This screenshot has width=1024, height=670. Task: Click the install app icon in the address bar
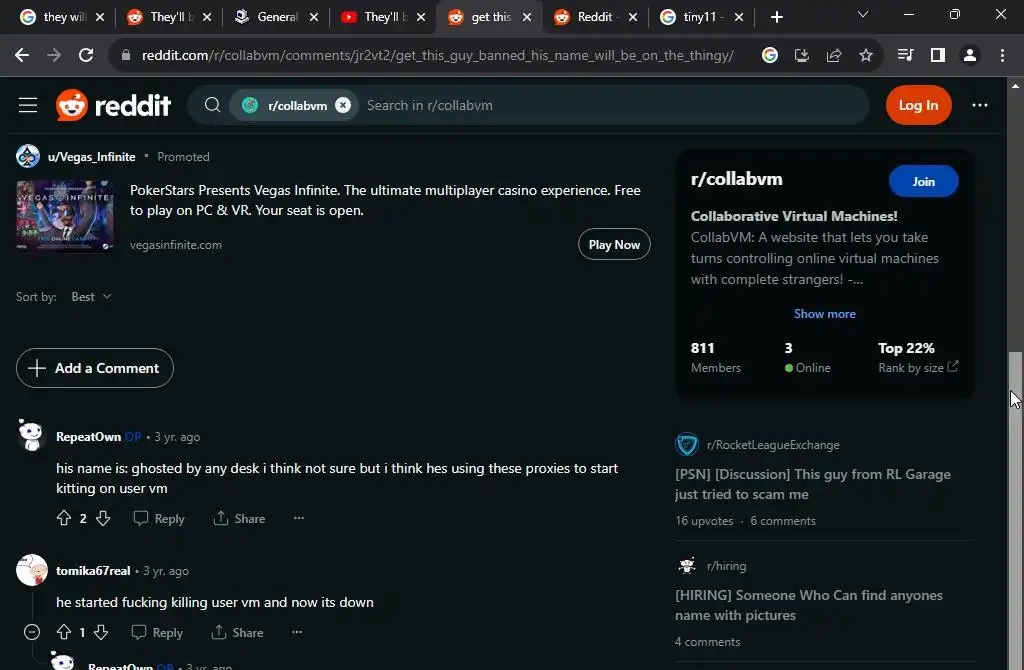pyautogui.click(x=802, y=56)
